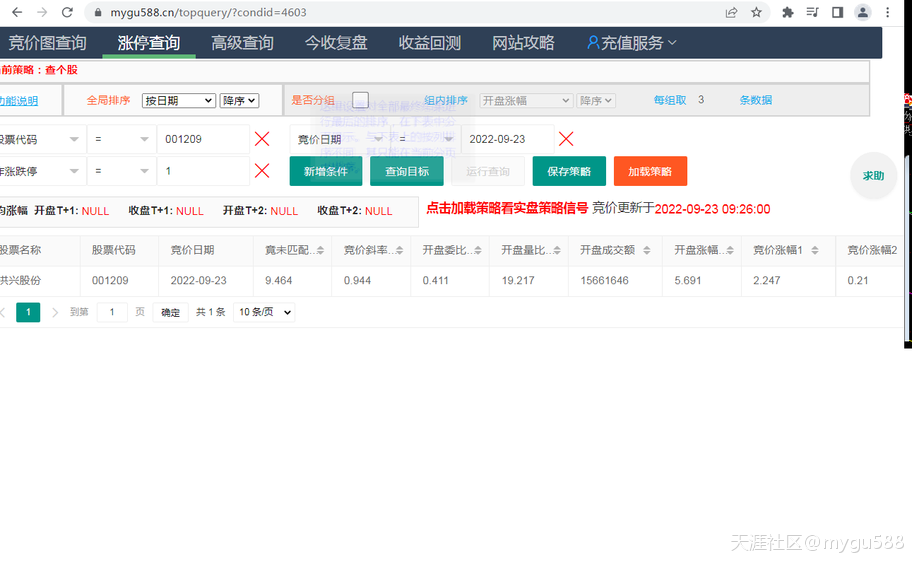Open the 充值服务 menu

click(632, 43)
